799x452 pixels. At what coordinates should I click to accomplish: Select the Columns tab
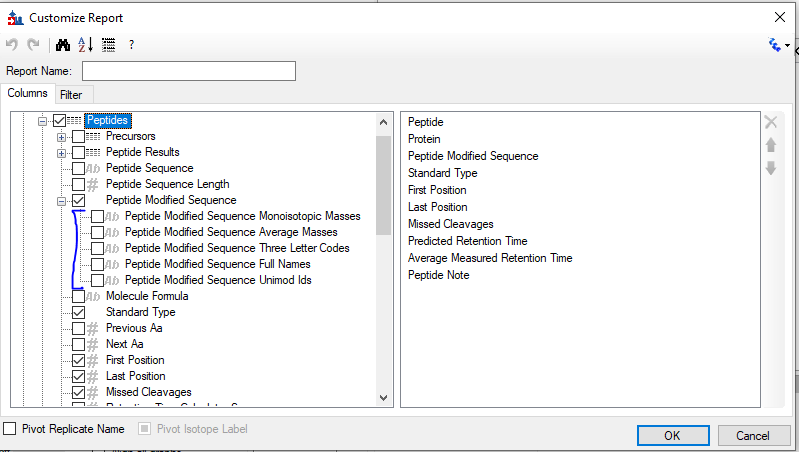[x=28, y=94]
